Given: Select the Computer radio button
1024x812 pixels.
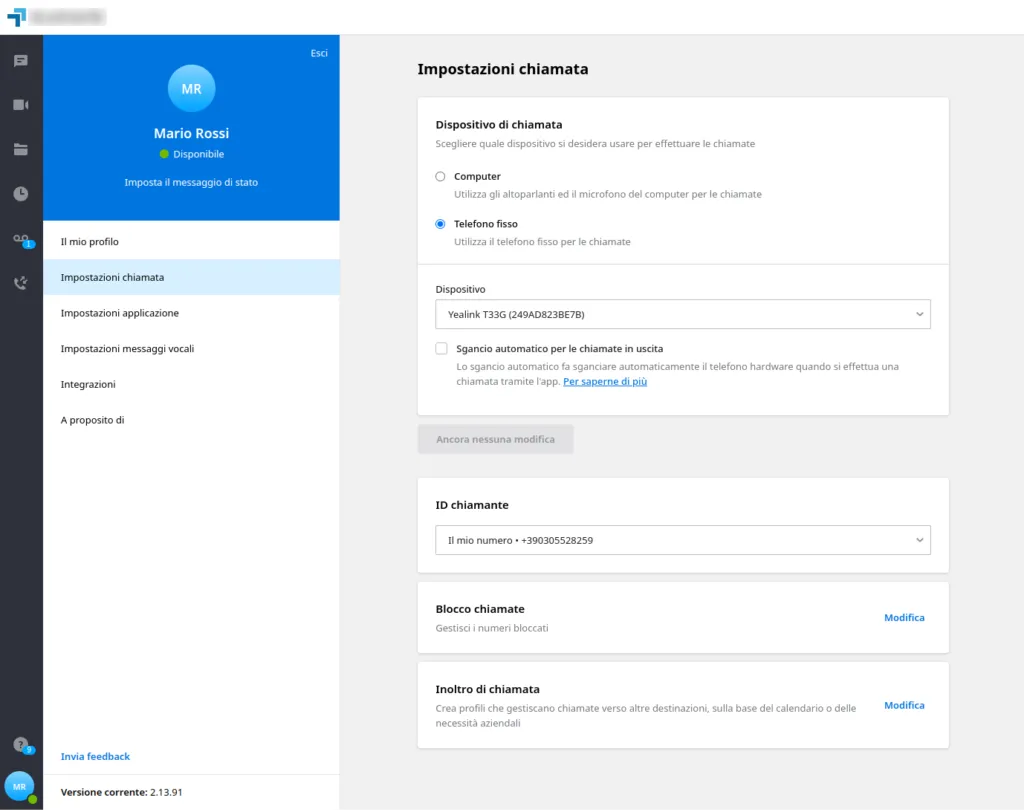Looking at the screenshot, I should coord(440,176).
